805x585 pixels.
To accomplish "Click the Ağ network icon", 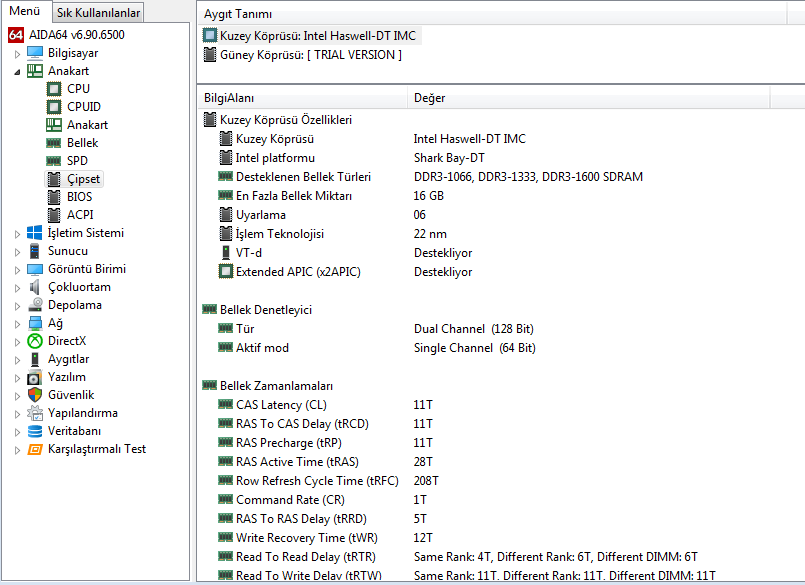I will (35, 323).
